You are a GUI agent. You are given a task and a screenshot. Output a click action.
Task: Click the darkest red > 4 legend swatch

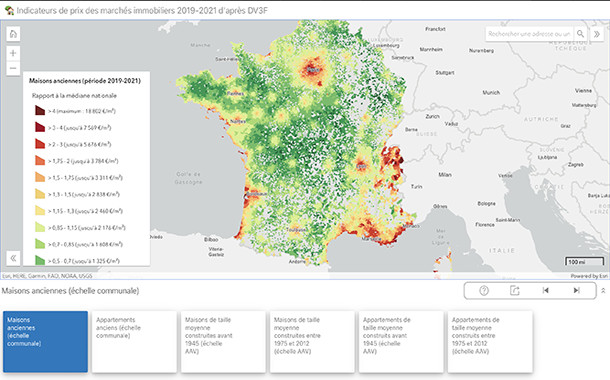[x=40, y=110]
